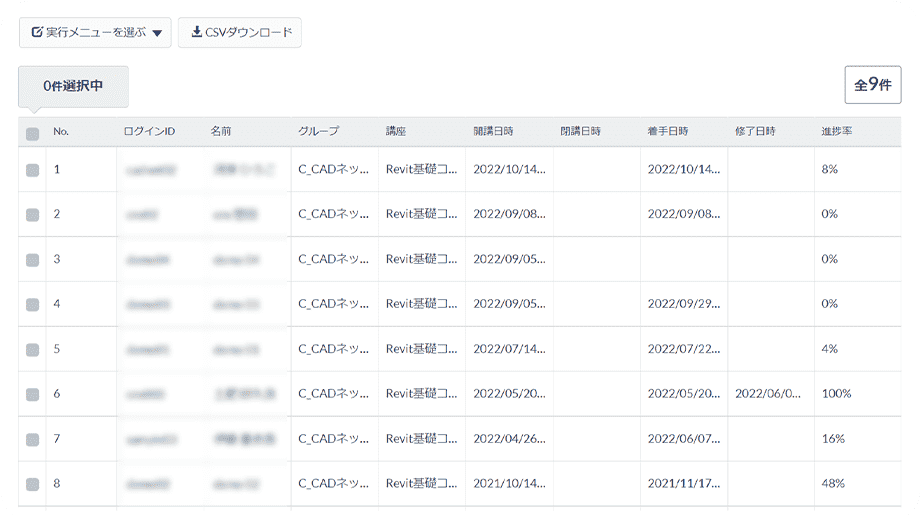Enable the checkbox for row No. 6

tap(33, 395)
